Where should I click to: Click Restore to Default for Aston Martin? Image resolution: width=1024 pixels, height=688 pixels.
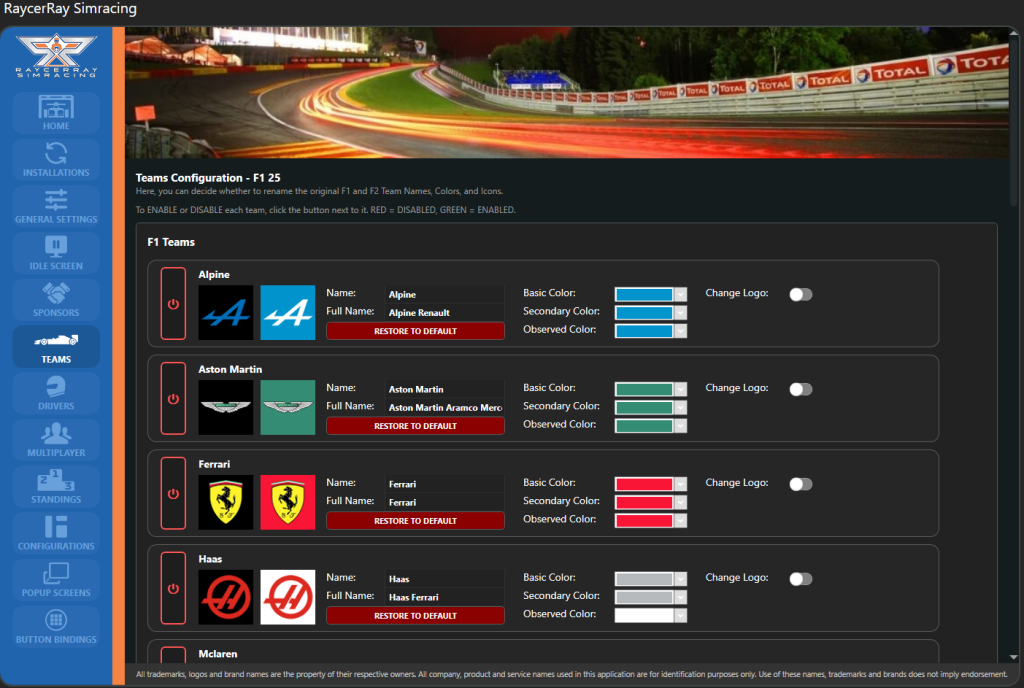415,426
